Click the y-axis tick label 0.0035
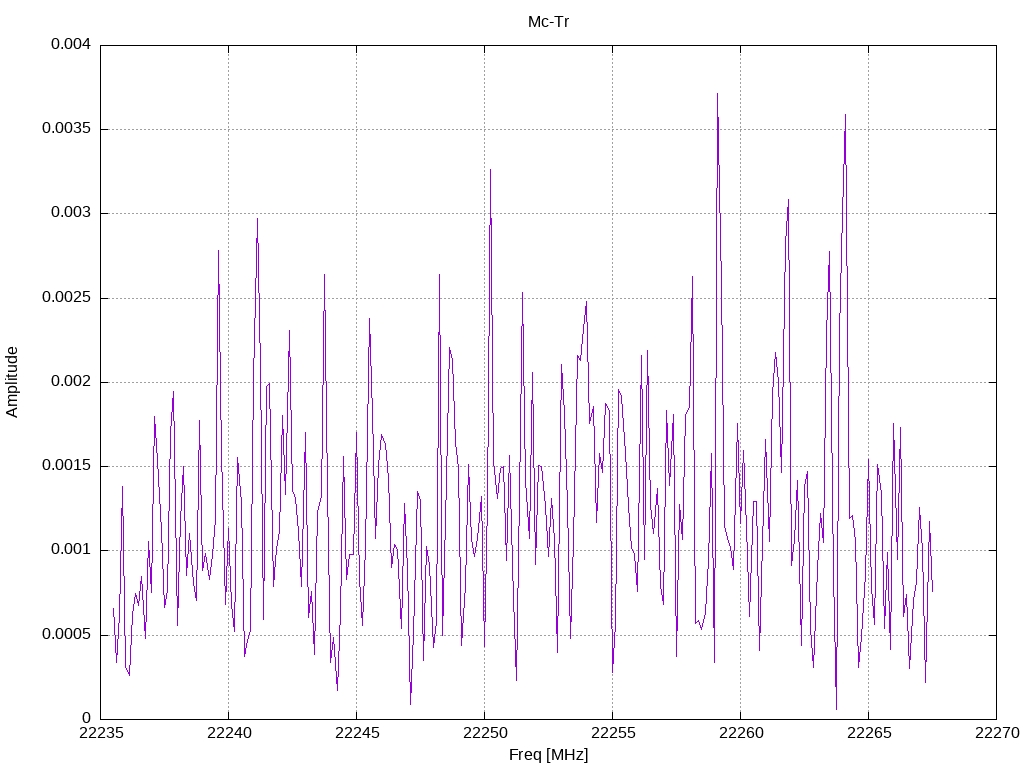Image resolution: width=1024 pixels, height=768 pixels. pyautogui.click(x=66, y=129)
